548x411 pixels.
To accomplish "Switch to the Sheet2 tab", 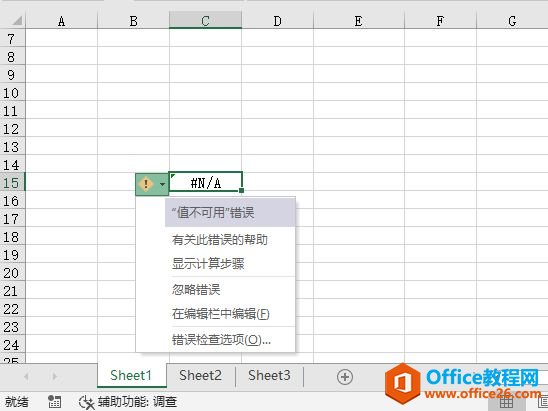I will coord(201,375).
